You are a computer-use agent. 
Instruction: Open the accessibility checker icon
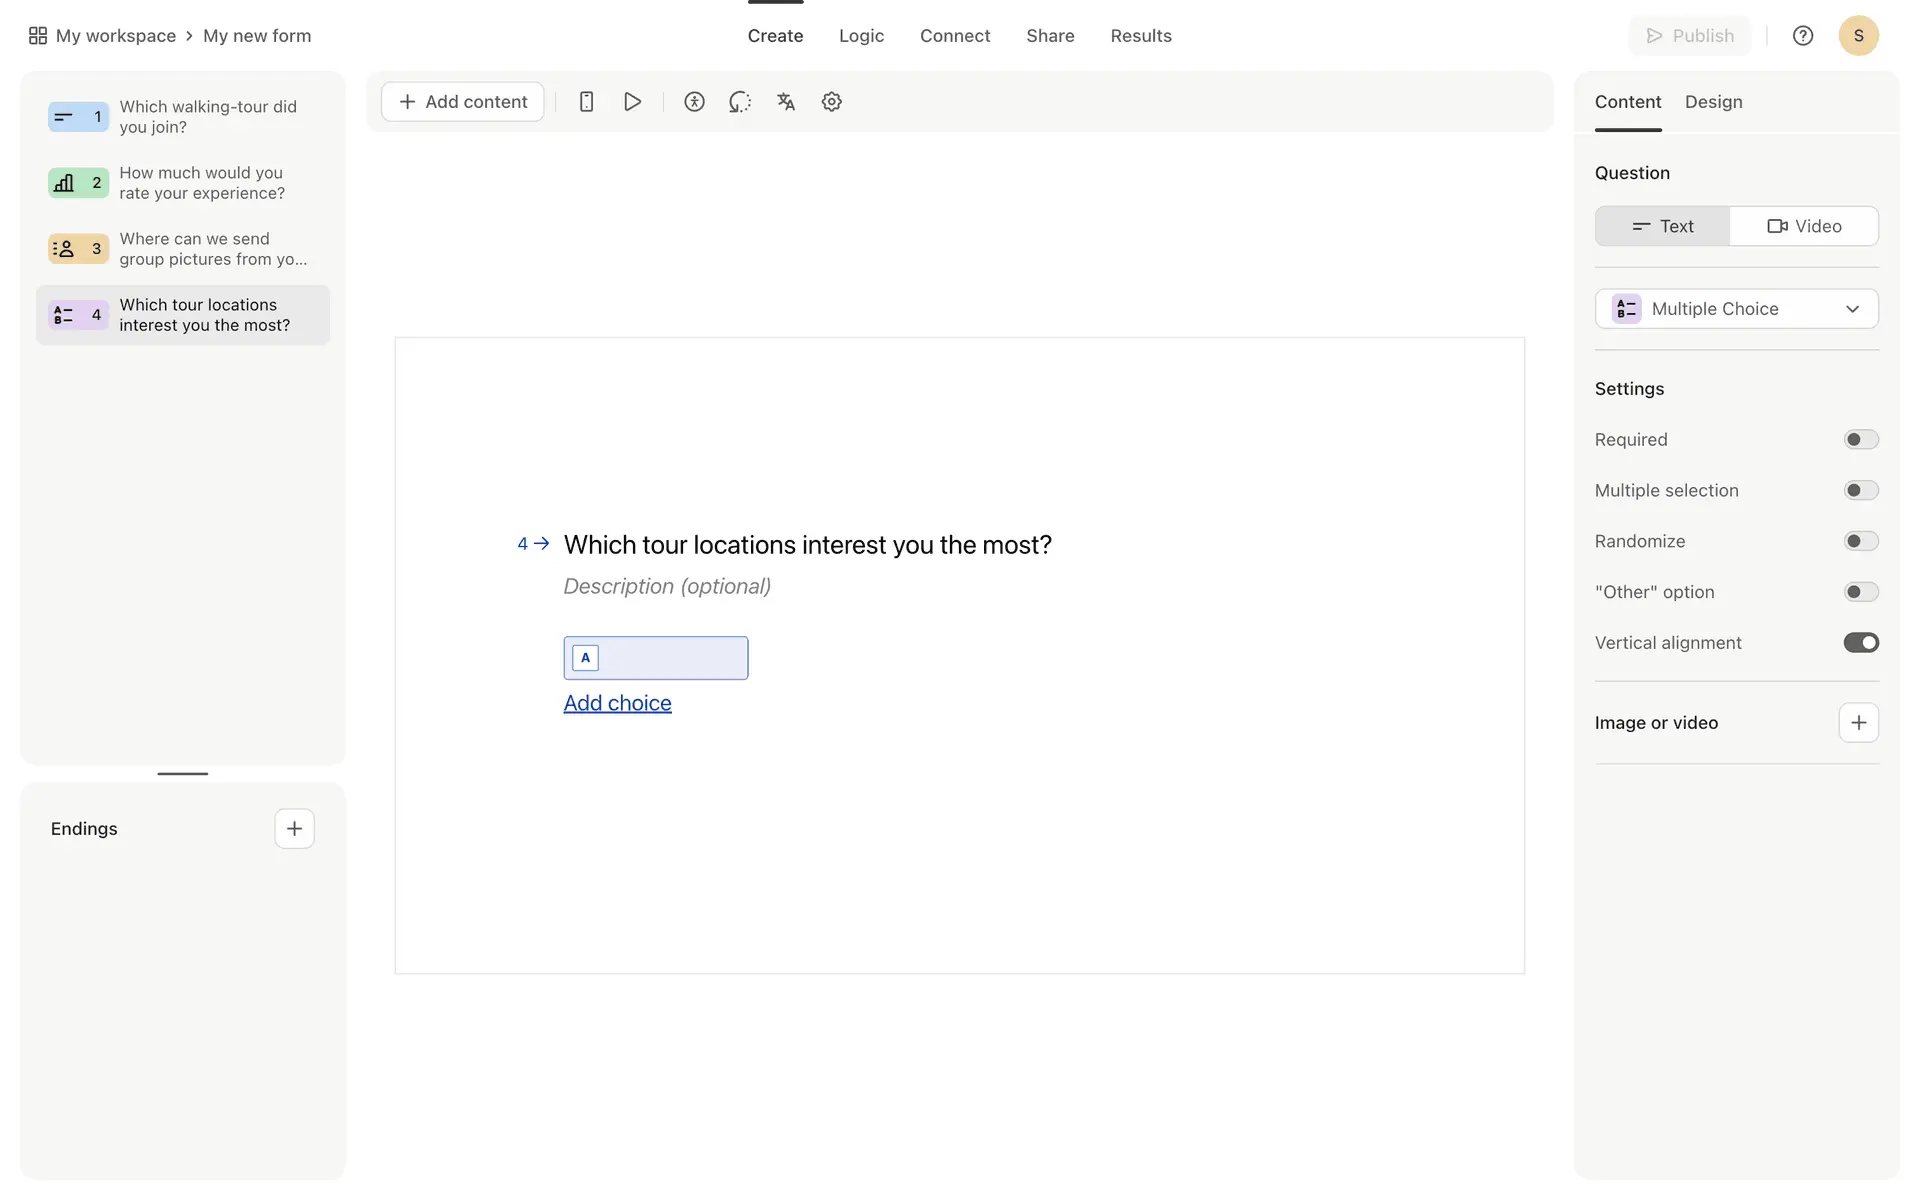point(694,102)
